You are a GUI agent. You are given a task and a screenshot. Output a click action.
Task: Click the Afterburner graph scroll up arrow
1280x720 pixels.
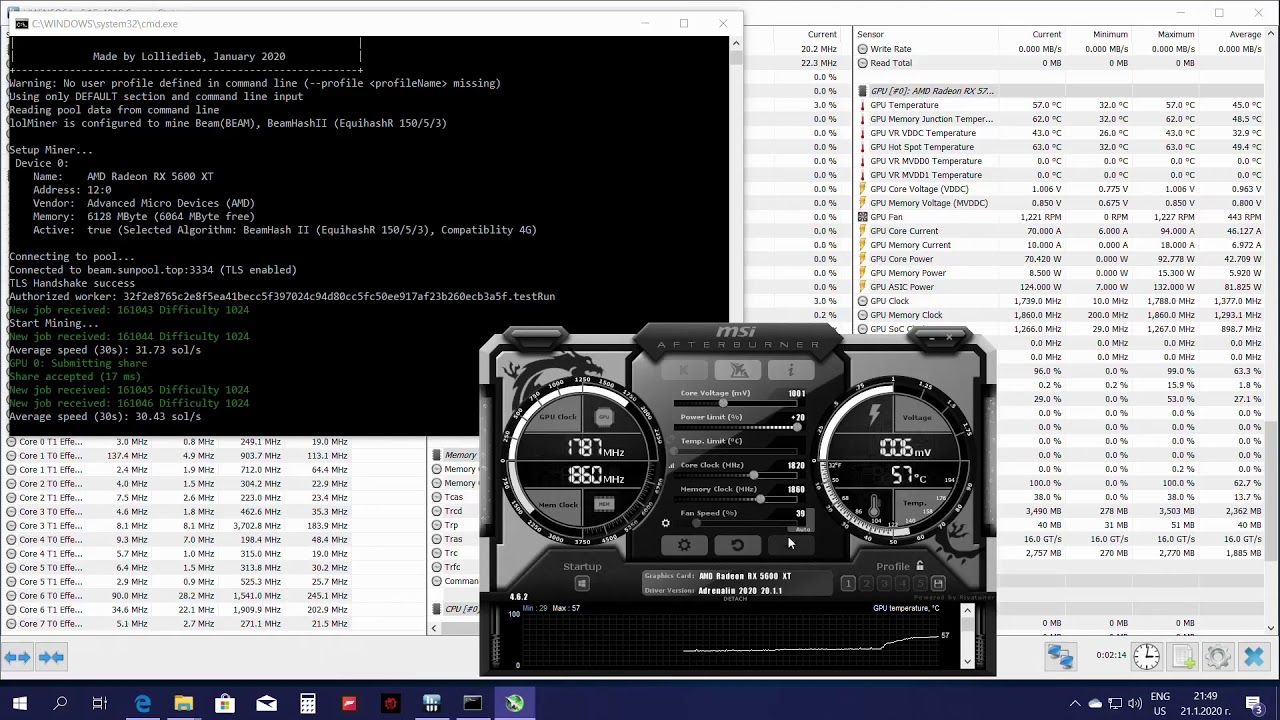pyautogui.click(x=967, y=611)
